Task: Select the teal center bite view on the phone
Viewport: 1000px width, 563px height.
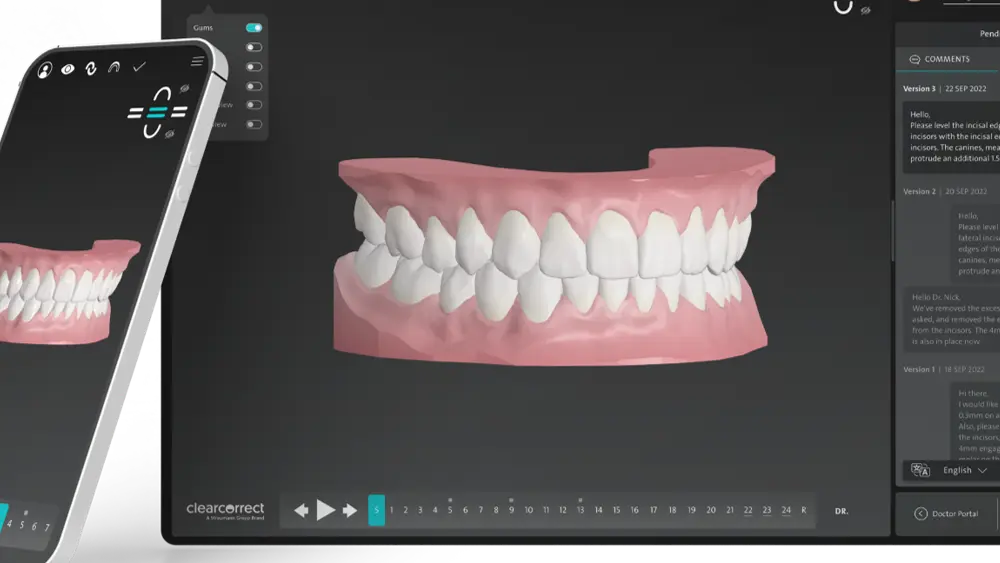Action: tap(157, 113)
